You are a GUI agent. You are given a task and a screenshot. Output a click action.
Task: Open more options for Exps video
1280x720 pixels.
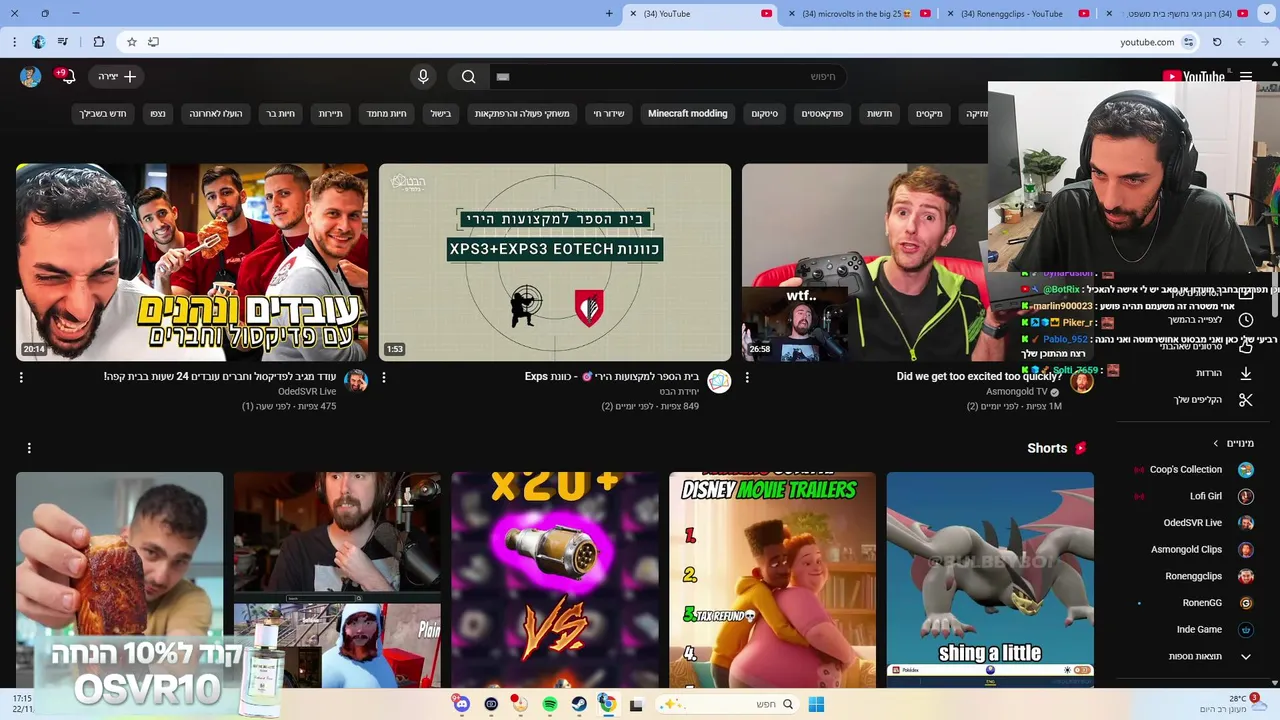tap(384, 378)
